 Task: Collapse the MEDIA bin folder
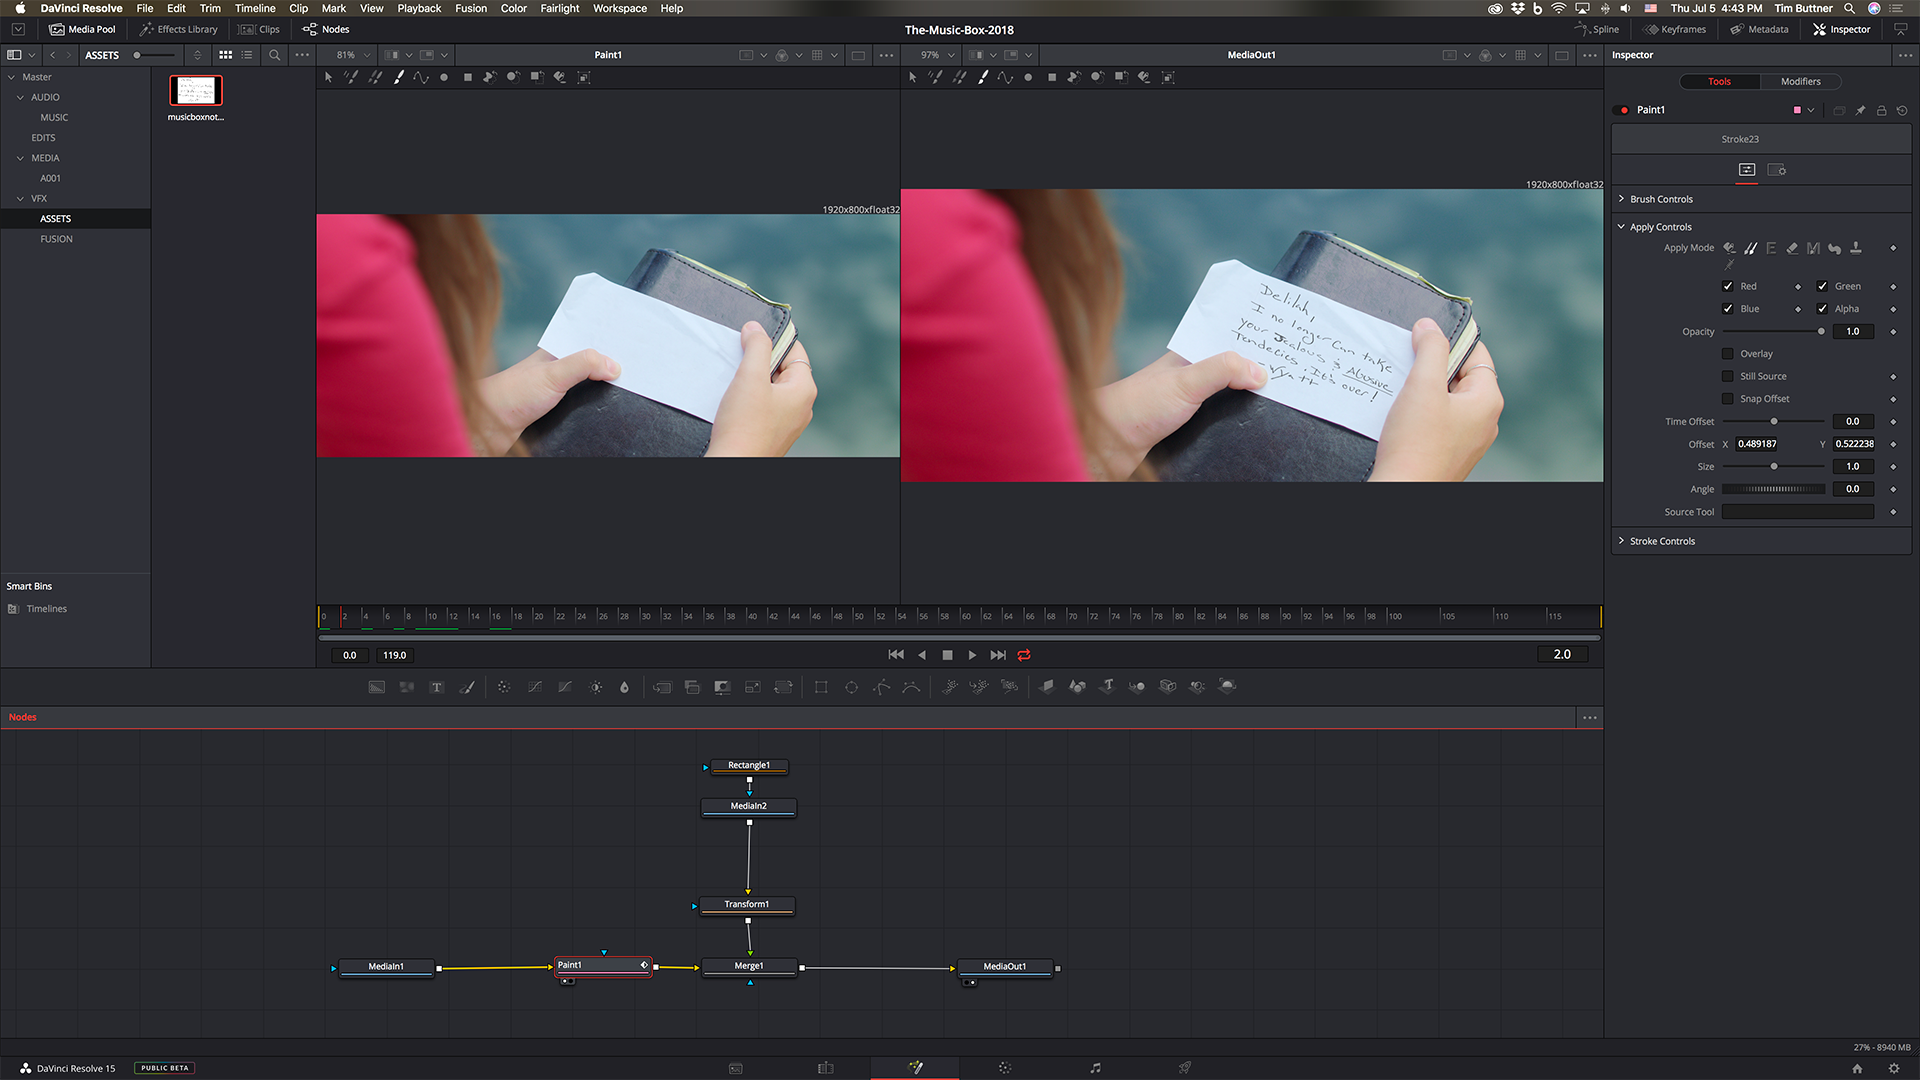pos(20,158)
